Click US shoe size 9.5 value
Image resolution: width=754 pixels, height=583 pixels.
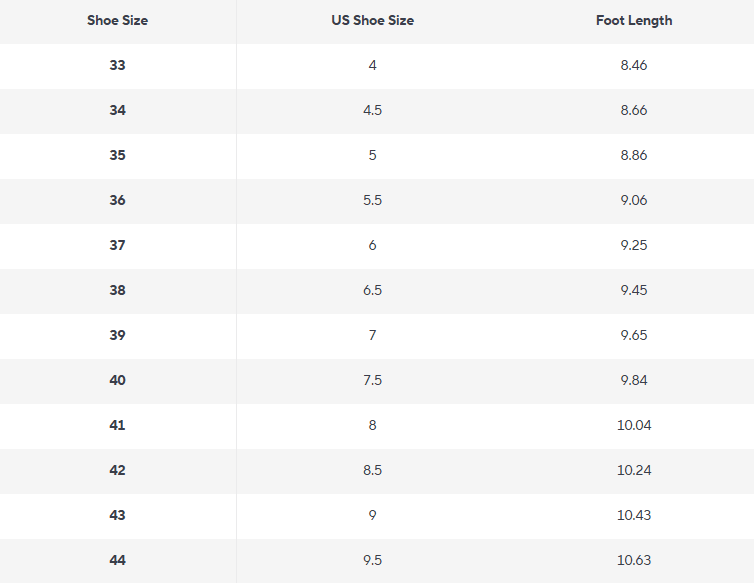click(373, 560)
